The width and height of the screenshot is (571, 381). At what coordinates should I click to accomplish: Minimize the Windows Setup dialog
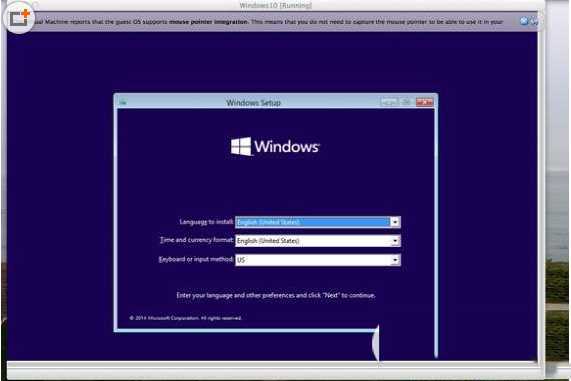coord(389,102)
